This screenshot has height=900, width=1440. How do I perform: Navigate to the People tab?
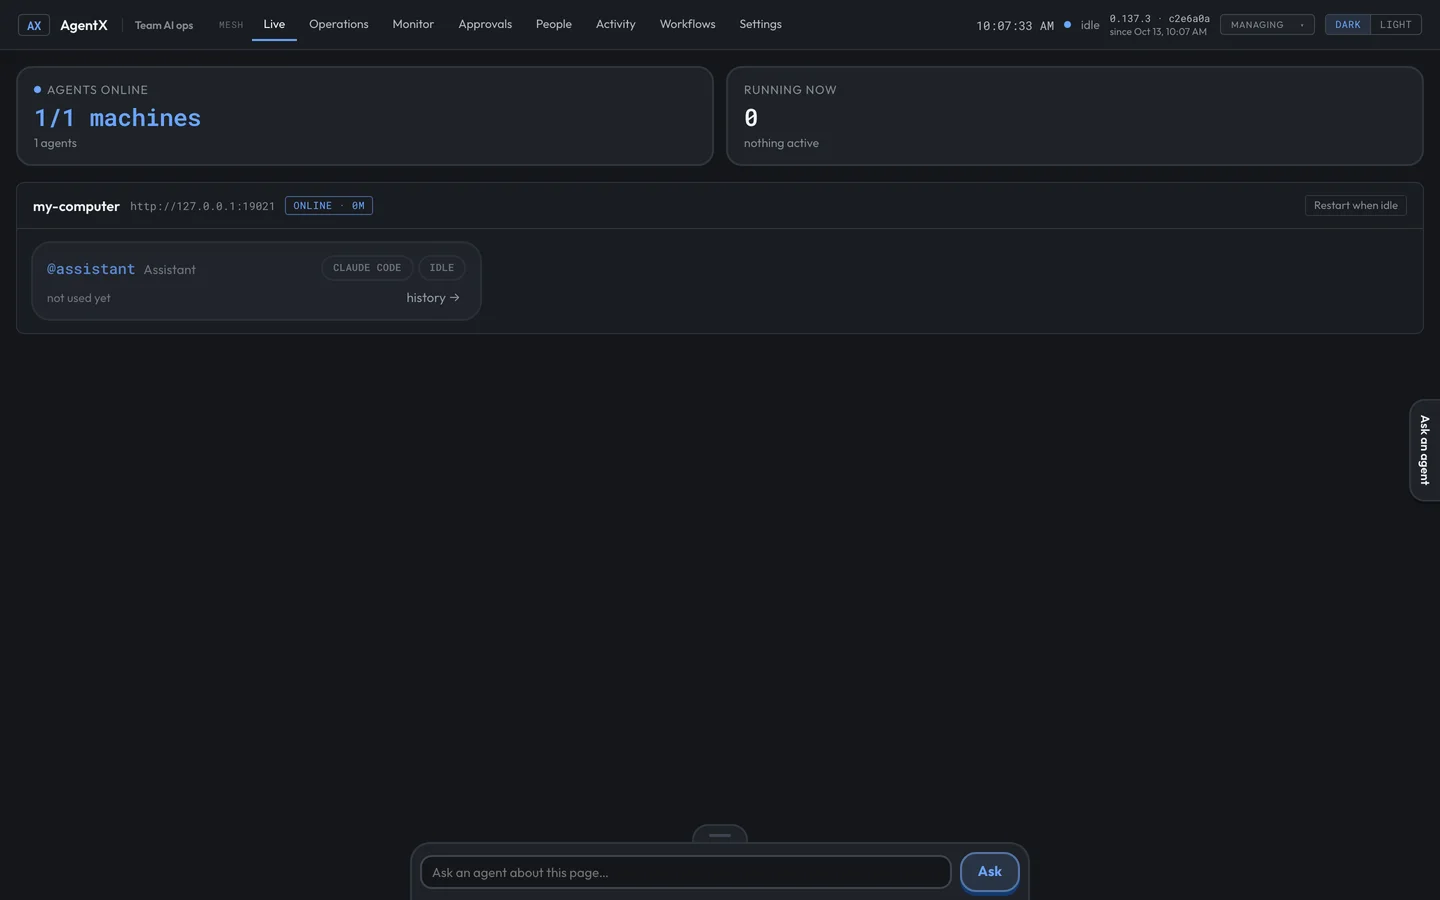(554, 24)
